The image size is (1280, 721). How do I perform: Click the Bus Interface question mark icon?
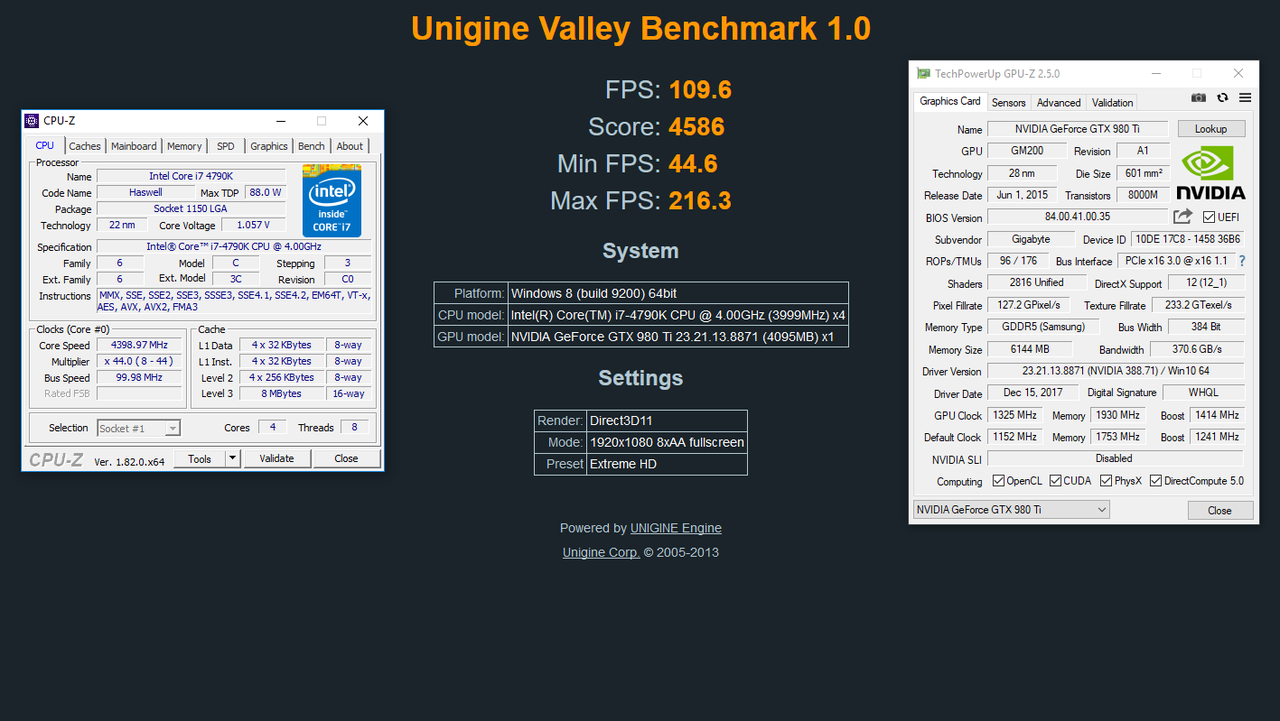pos(1242,261)
